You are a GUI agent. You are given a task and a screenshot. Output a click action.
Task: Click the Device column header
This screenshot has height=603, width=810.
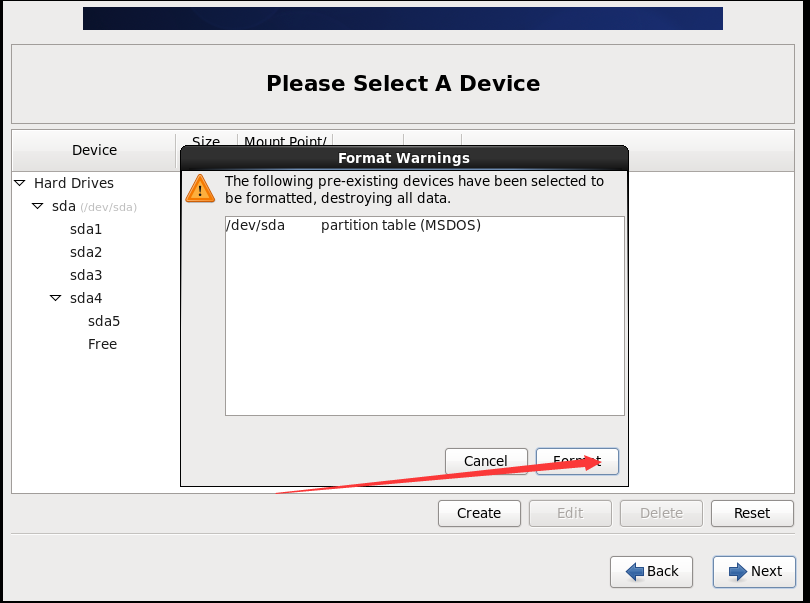[x=94, y=150]
